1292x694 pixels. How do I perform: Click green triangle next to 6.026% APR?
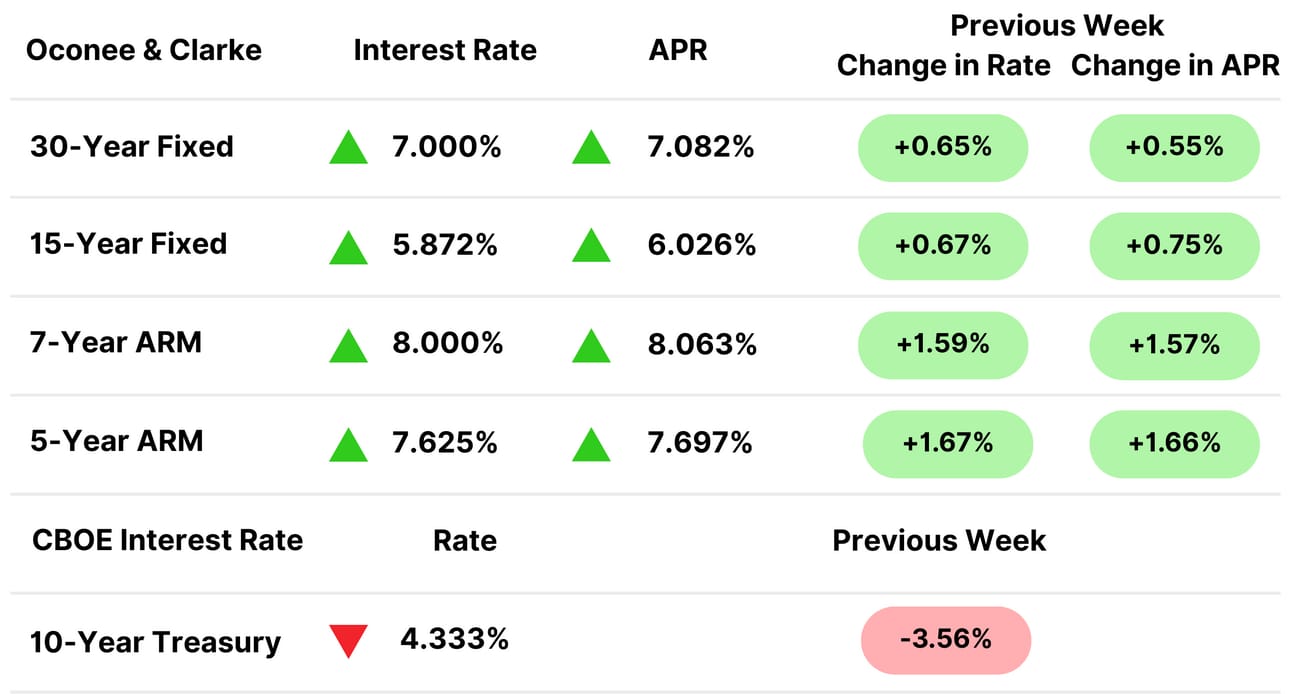[591, 246]
